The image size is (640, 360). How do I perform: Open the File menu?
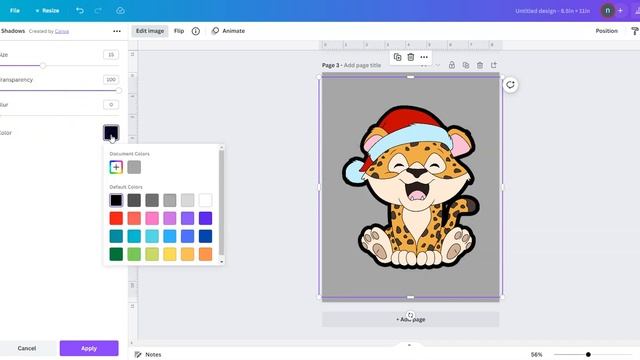pyautogui.click(x=15, y=11)
